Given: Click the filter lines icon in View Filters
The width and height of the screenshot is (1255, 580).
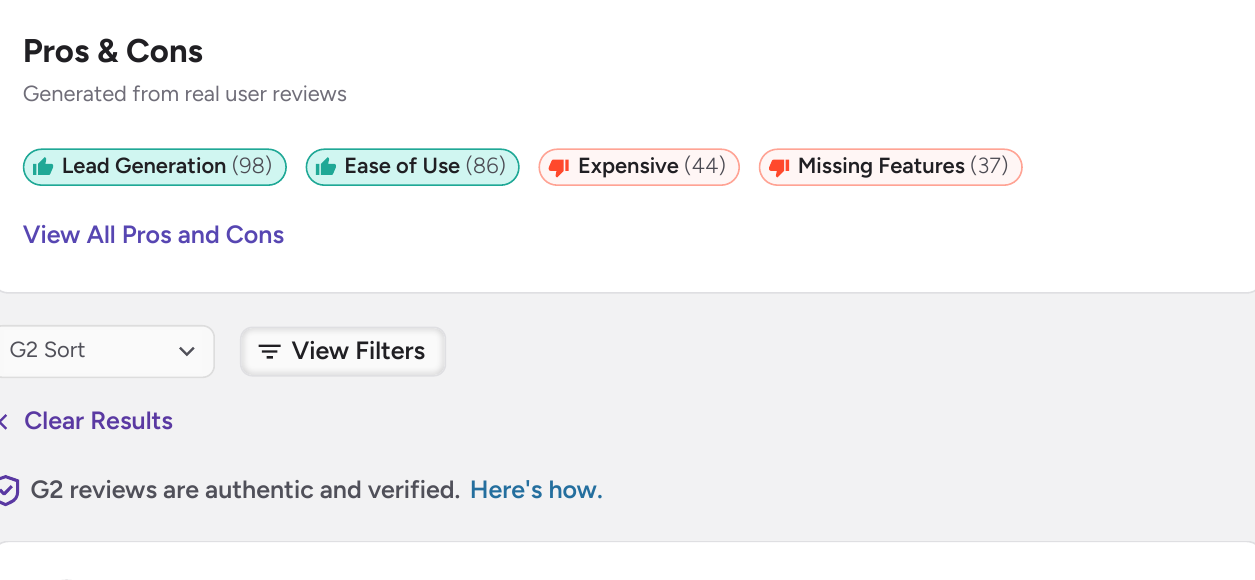Looking at the screenshot, I should click(269, 352).
